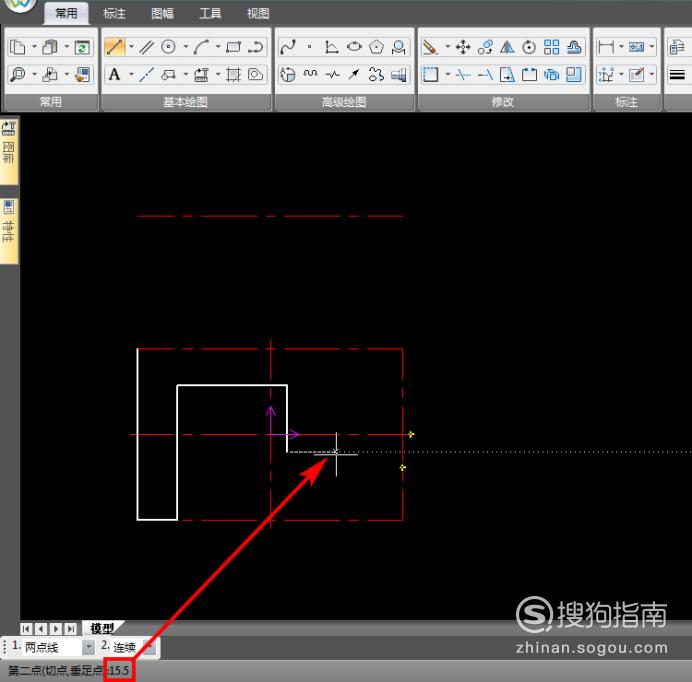Image resolution: width=692 pixels, height=682 pixels.
Task: Click the Offset curve tool
Action: (574, 47)
